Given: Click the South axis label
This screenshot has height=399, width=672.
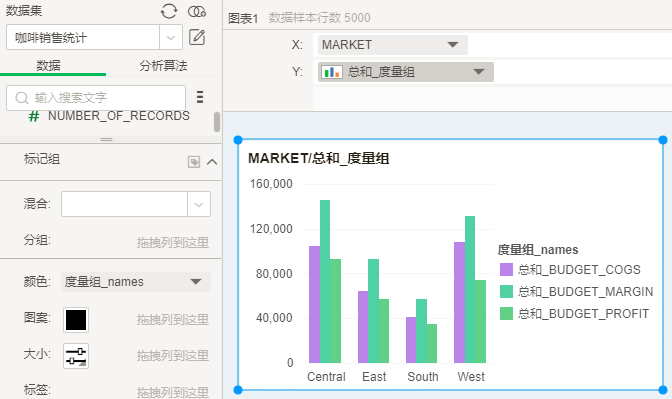Looking at the screenshot, I should (423, 377).
